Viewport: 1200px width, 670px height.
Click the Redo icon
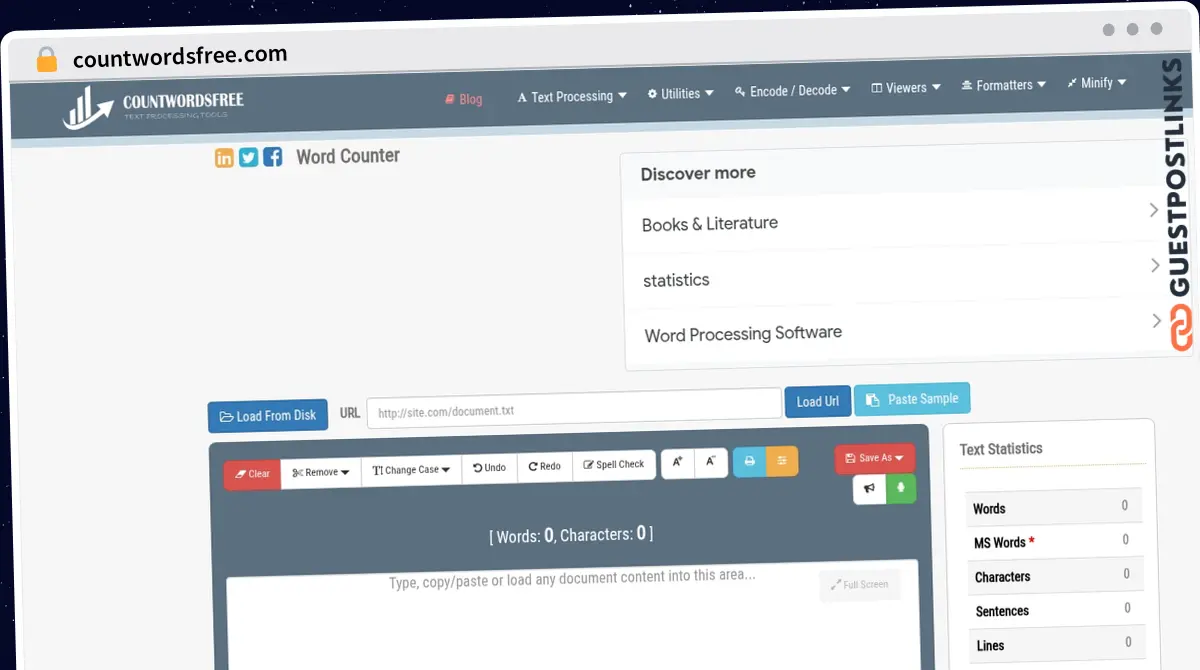coord(544,464)
